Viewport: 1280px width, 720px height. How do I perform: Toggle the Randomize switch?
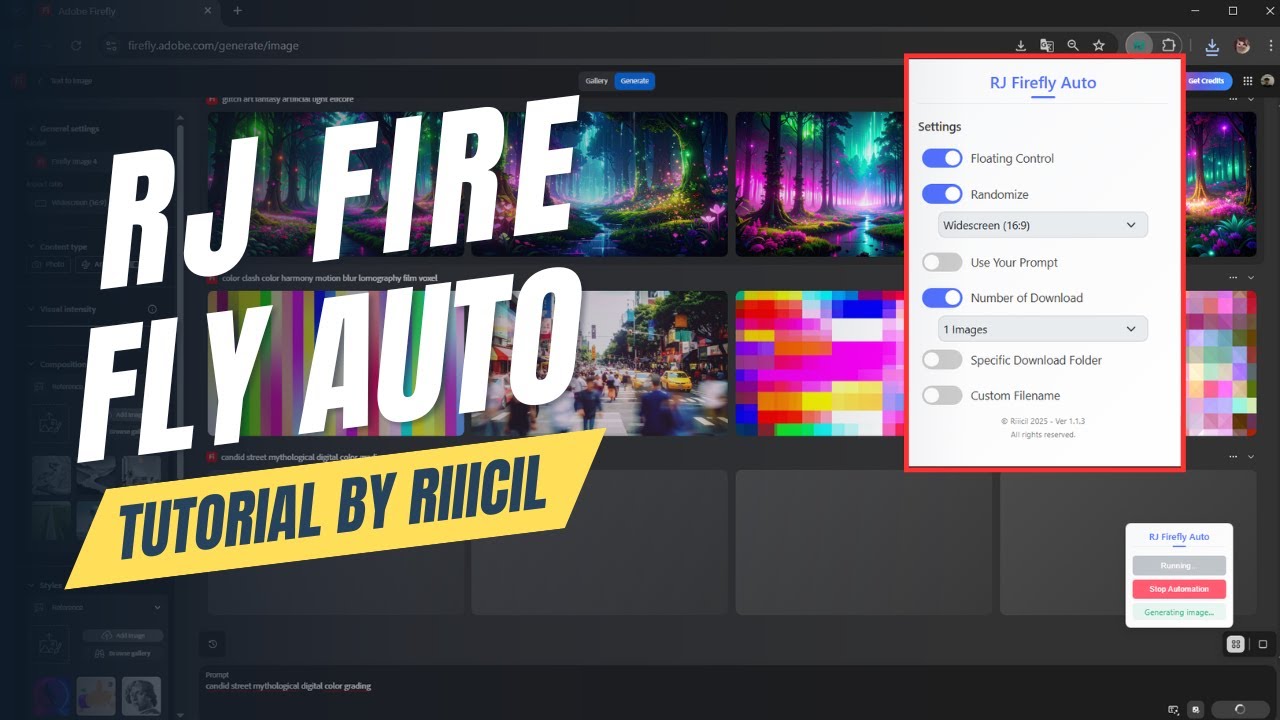942,194
